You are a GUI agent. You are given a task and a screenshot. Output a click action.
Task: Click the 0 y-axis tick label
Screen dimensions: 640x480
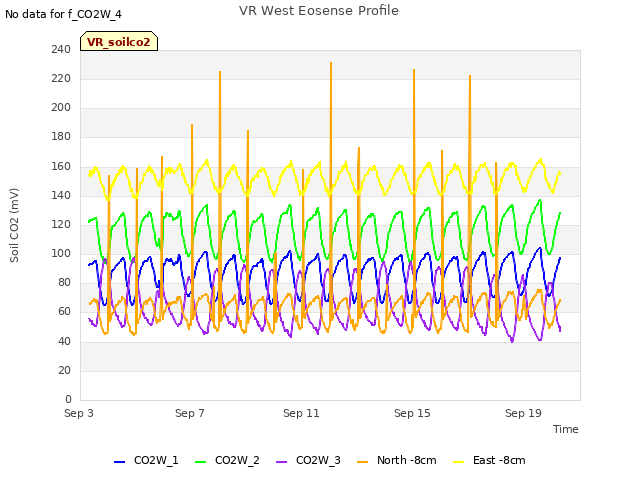coord(68,399)
